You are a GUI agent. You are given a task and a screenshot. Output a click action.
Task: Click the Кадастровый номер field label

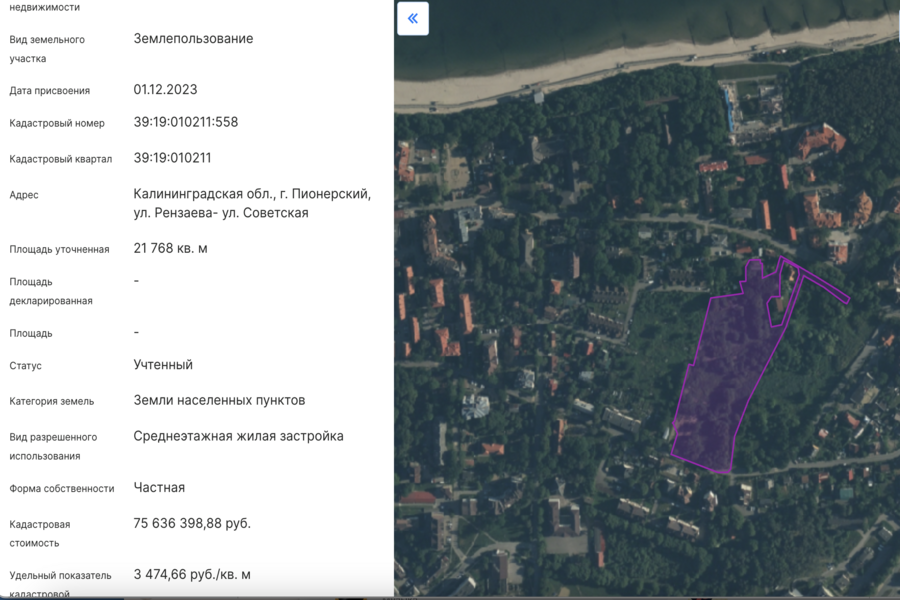point(57,123)
